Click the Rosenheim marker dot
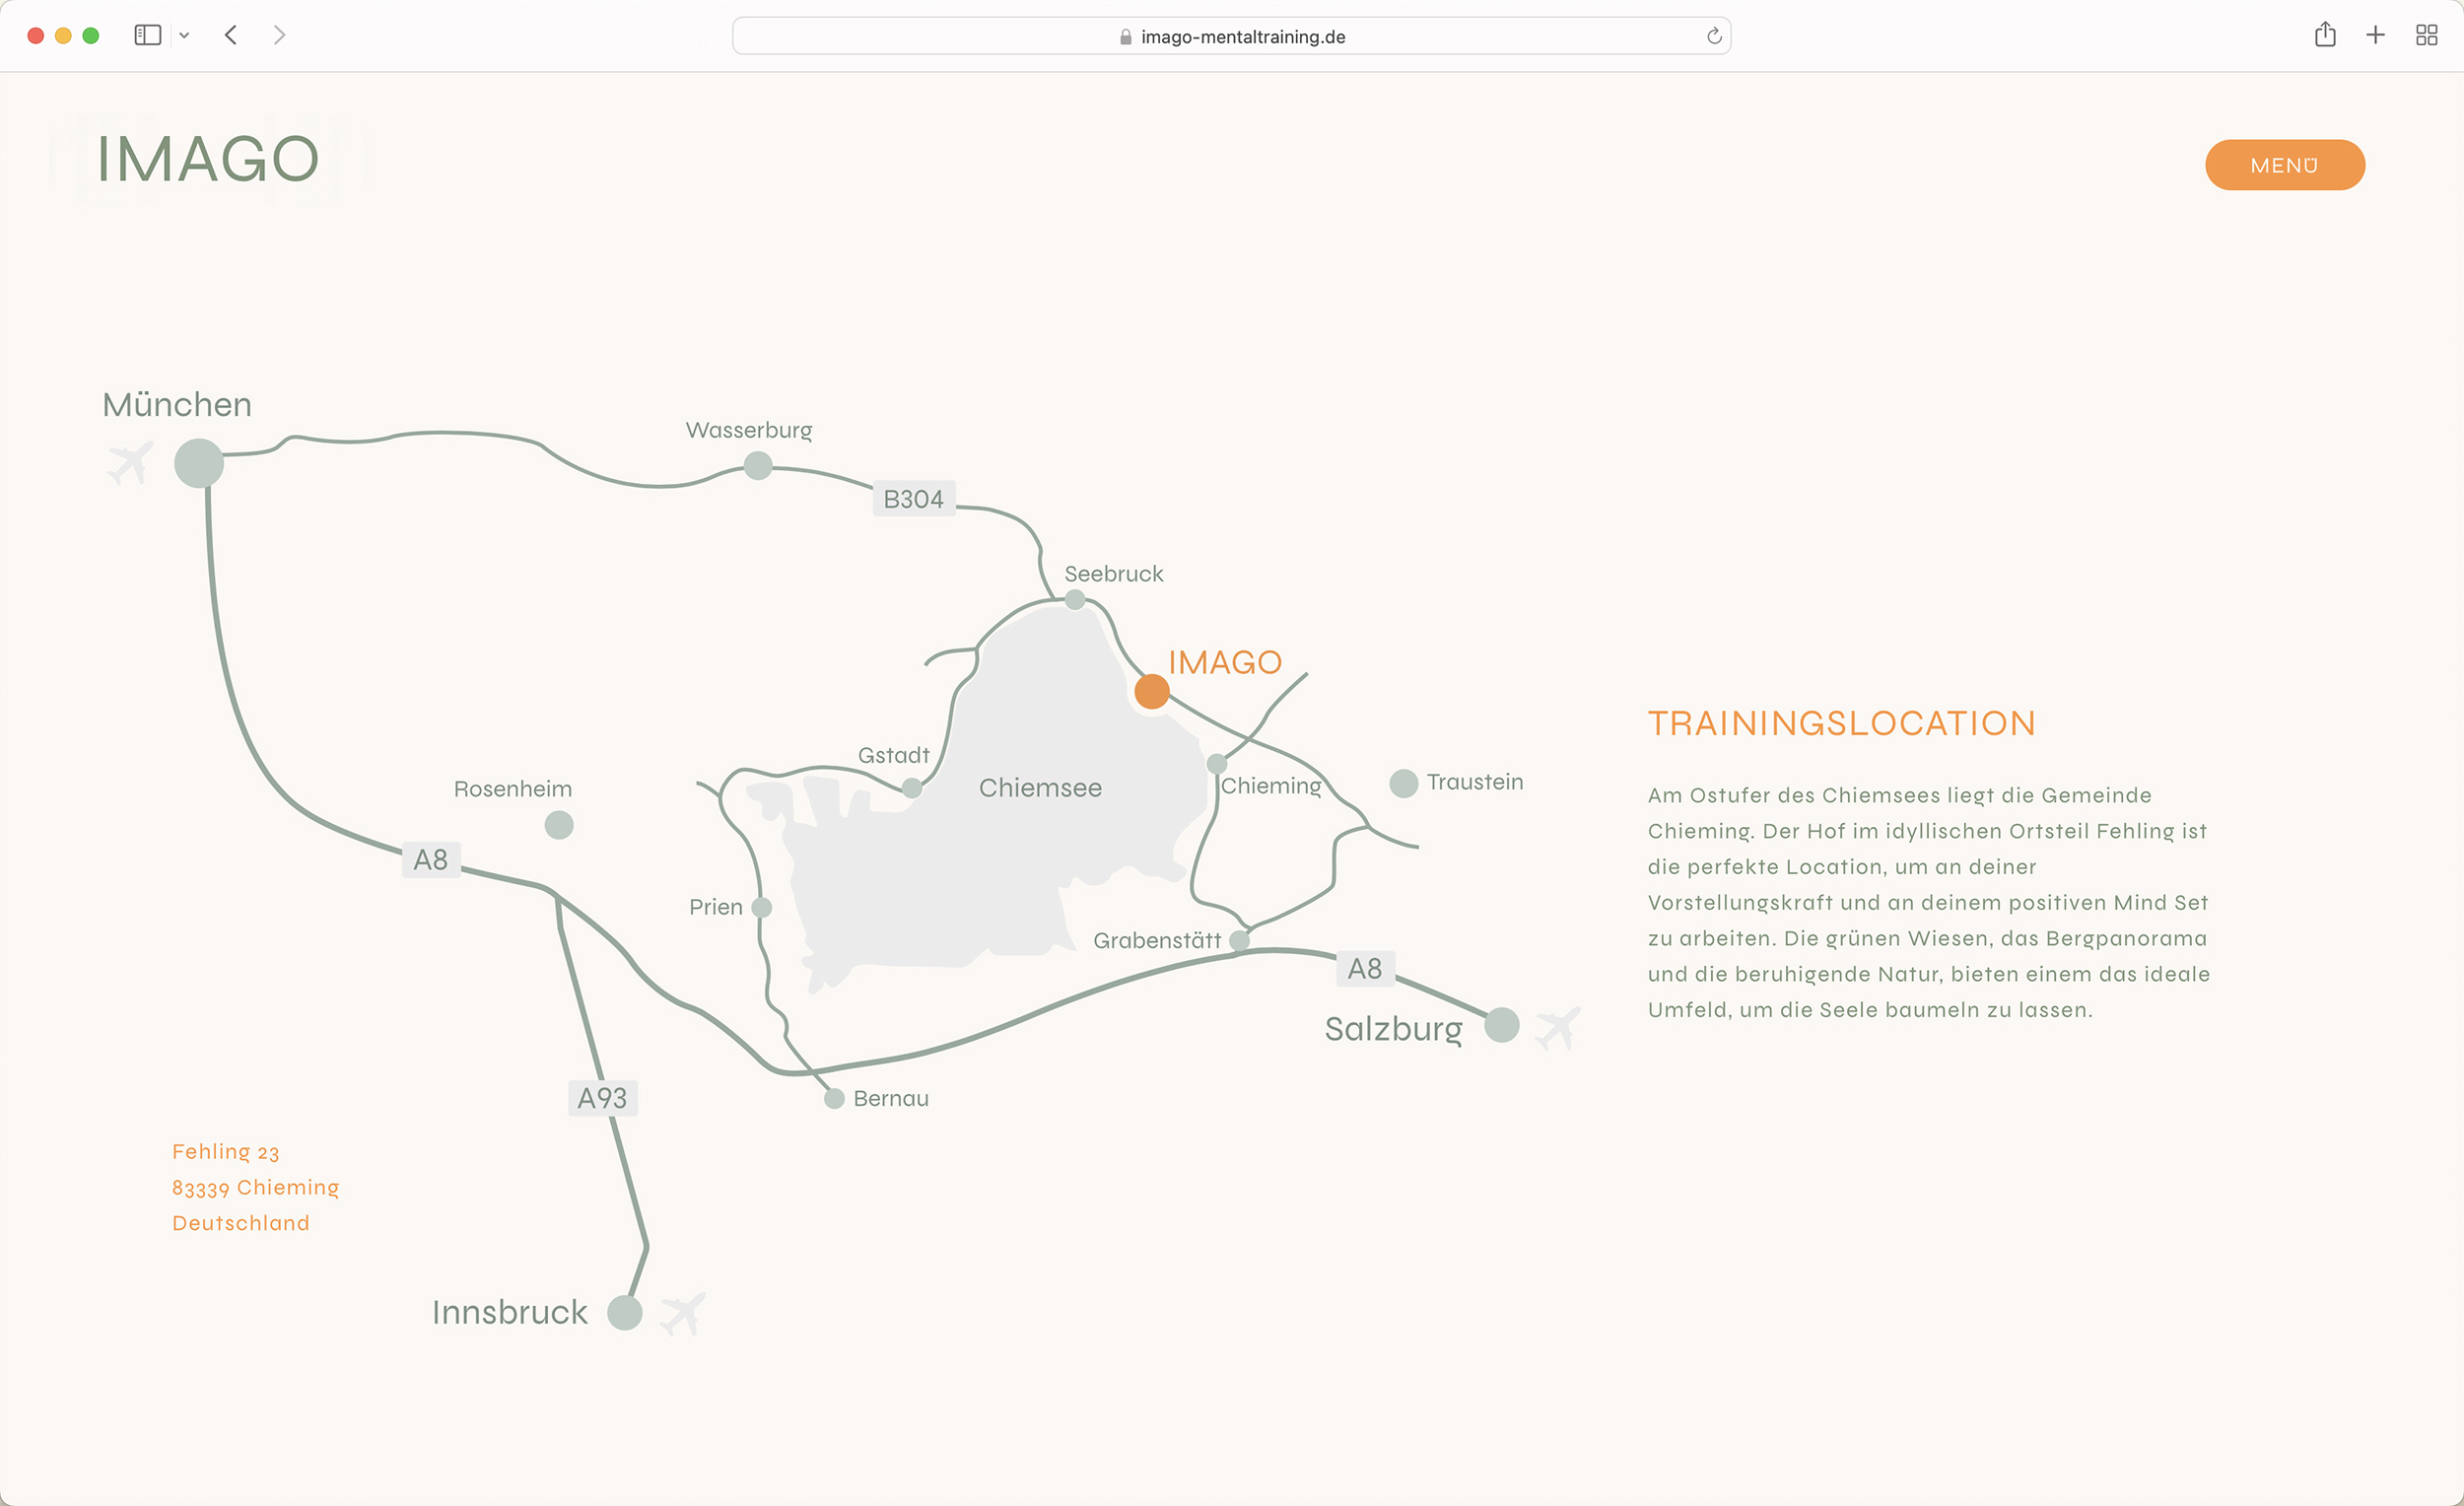 pyautogui.click(x=559, y=825)
